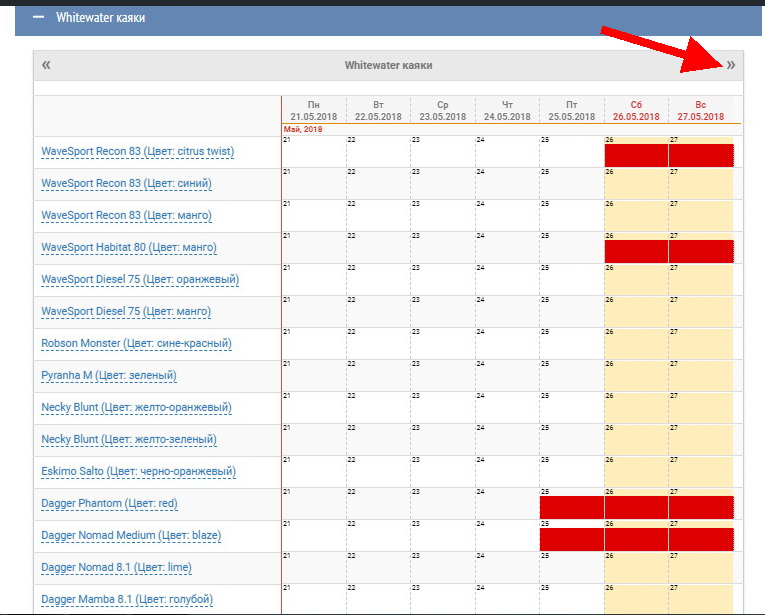The height and width of the screenshot is (615, 765).
Task: Open WaveSport Habitat 80 (Цвет: манго) link
Action: point(129,248)
